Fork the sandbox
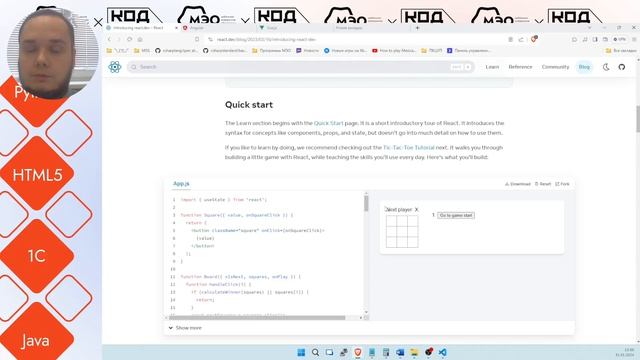Viewport: 640px width, 360px height. pos(562,184)
